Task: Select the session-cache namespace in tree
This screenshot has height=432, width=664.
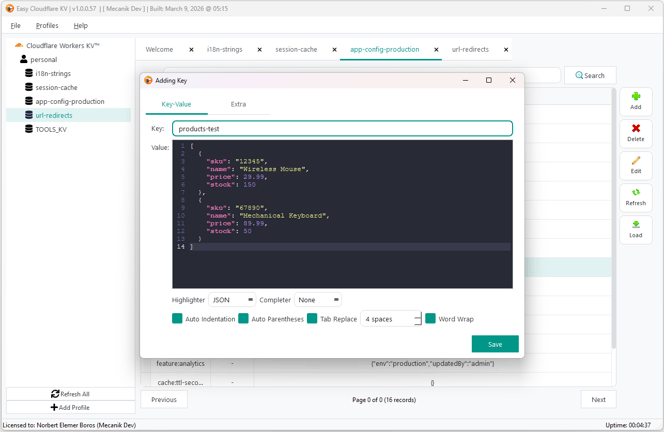Action: click(x=56, y=87)
